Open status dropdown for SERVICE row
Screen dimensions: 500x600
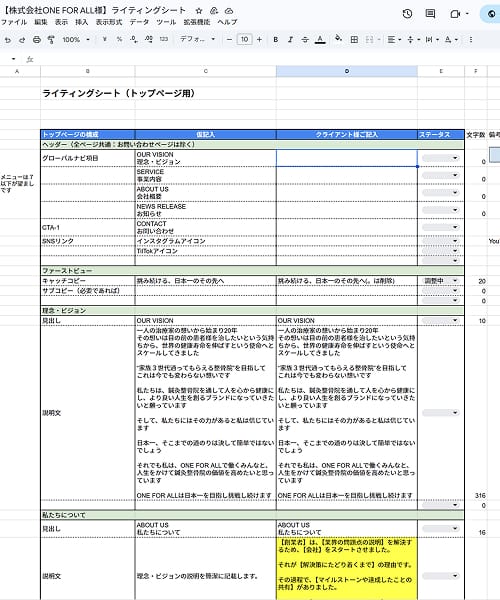point(440,175)
